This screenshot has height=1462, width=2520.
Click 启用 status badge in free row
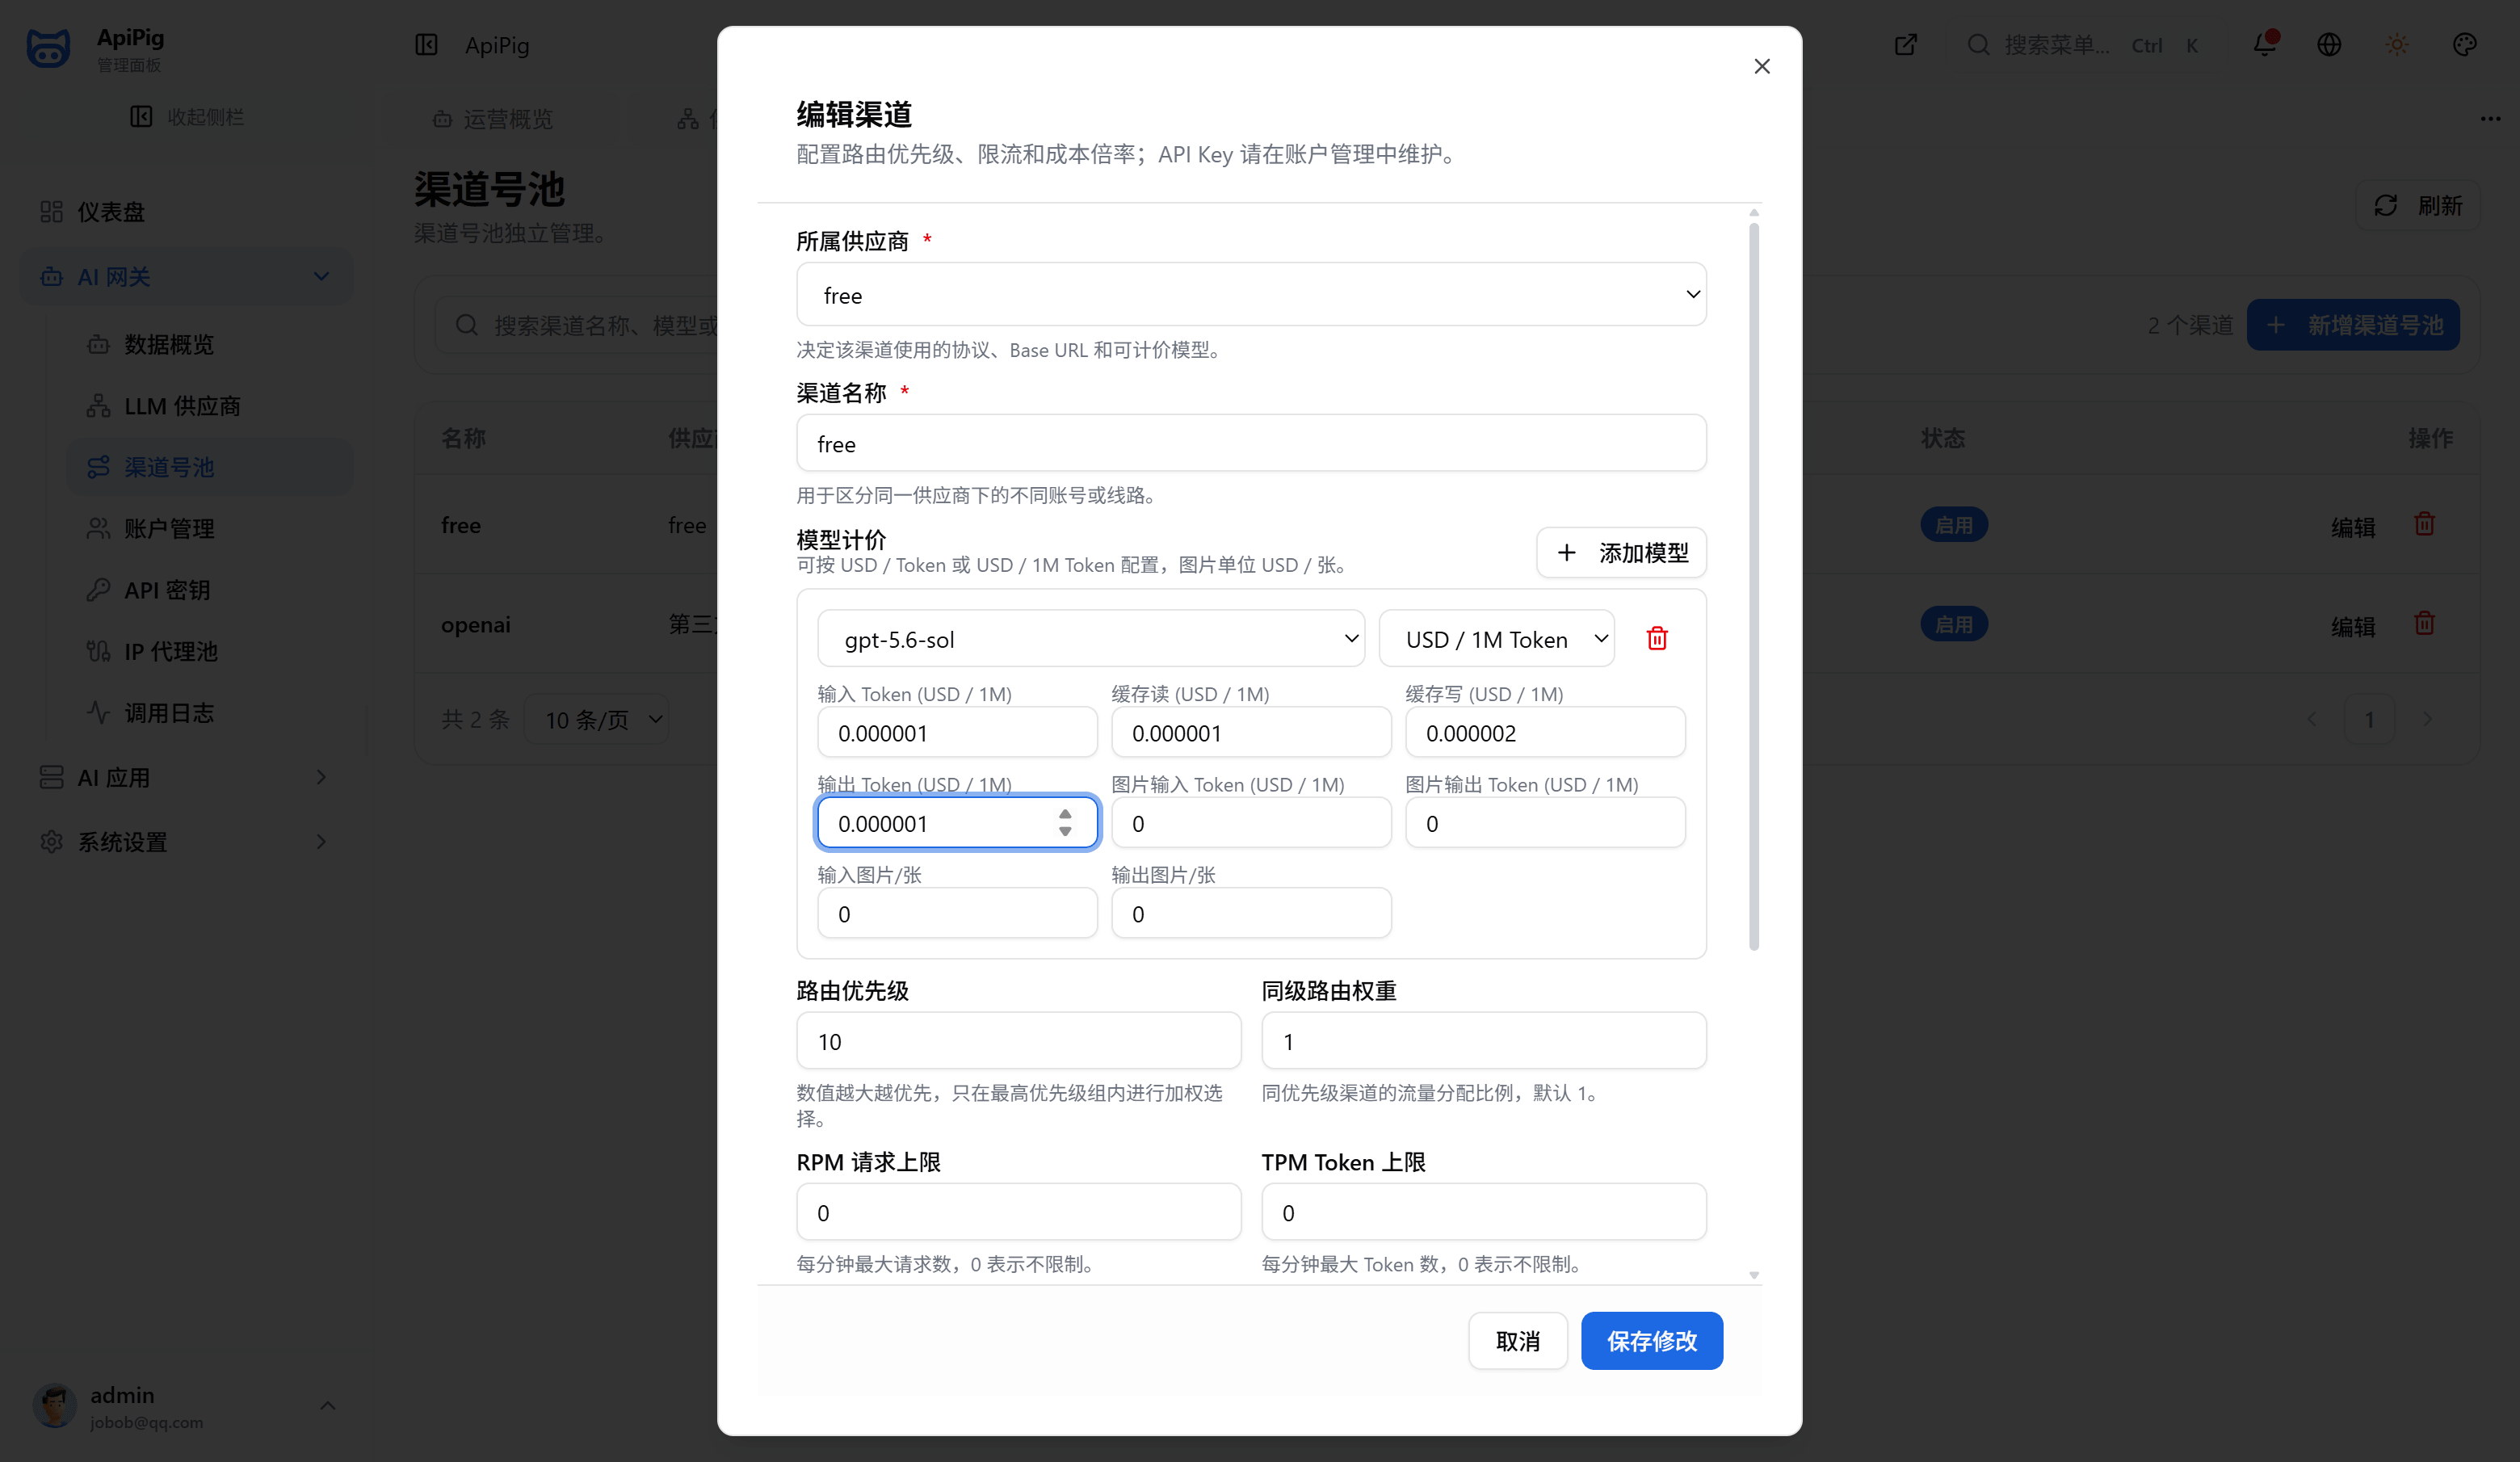[x=1953, y=525]
